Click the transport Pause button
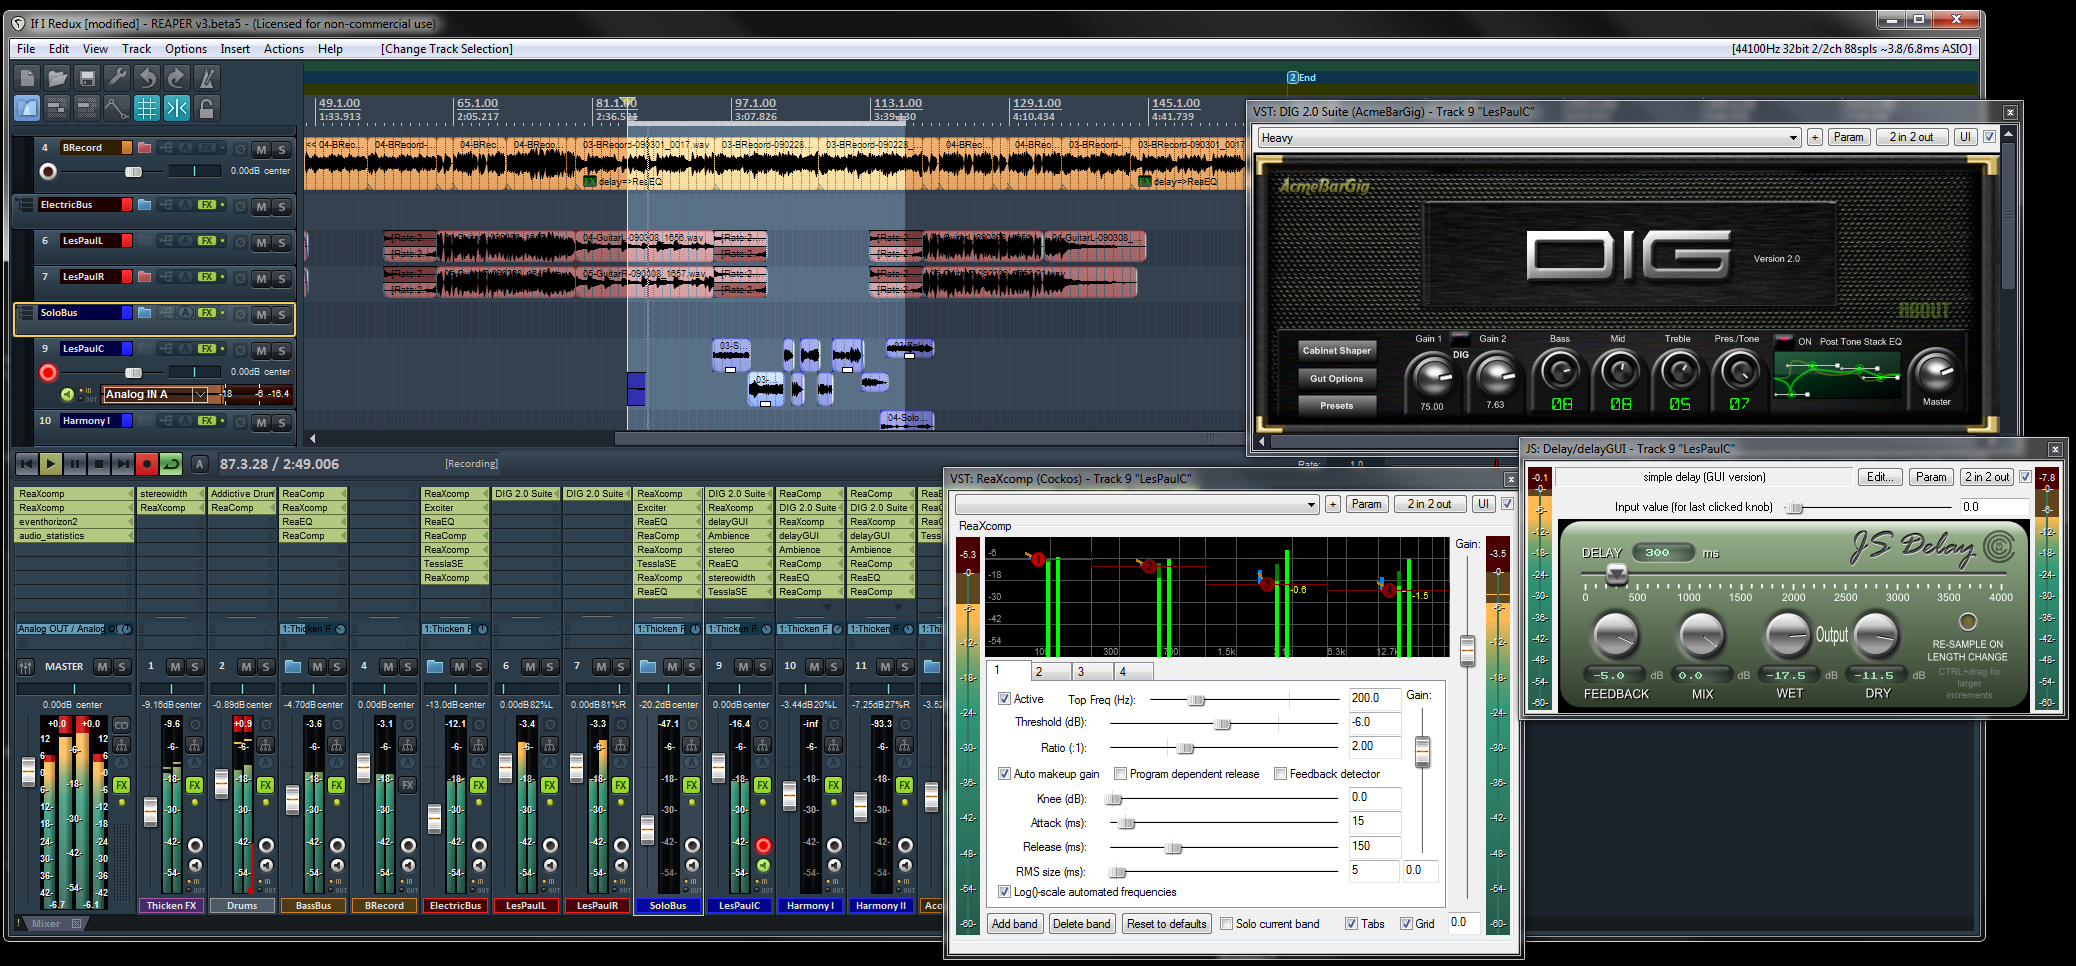The width and height of the screenshot is (2076, 966). pyautogui.click(x=74, y=464)
